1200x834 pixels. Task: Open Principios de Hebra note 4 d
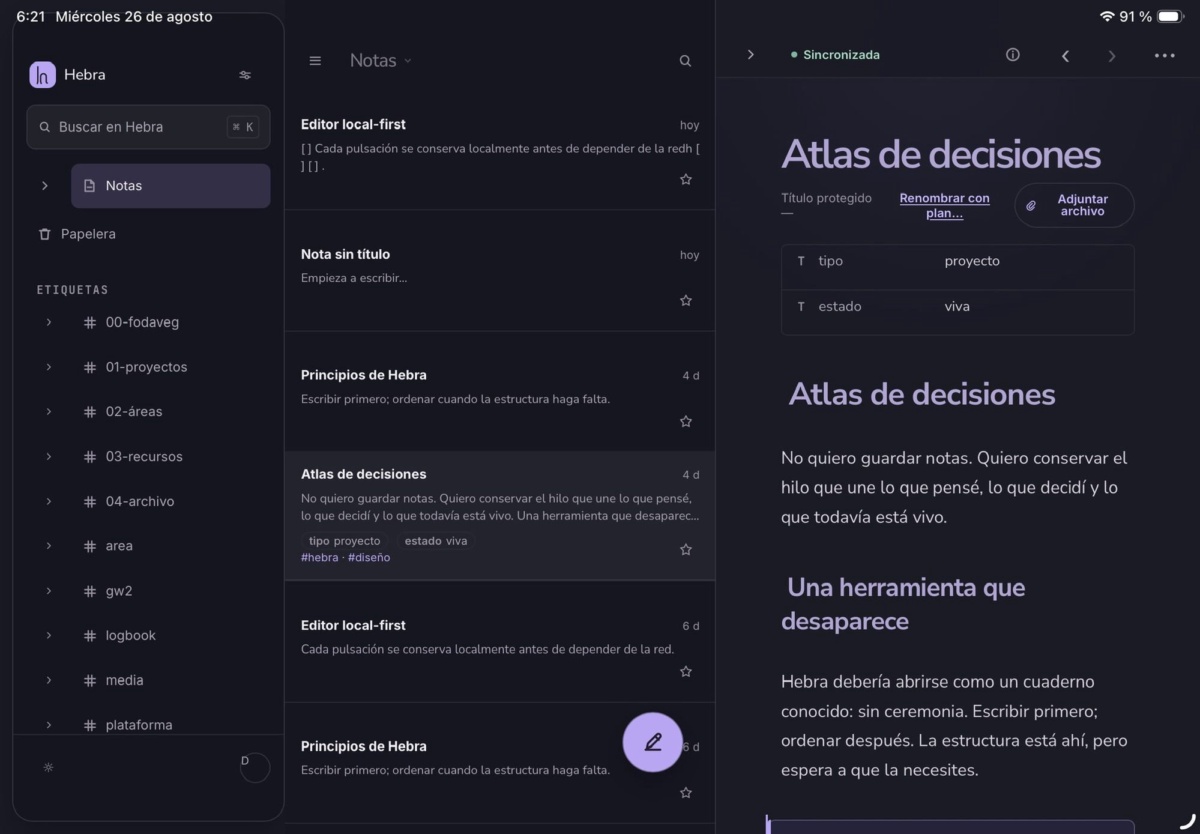[500, 392]
